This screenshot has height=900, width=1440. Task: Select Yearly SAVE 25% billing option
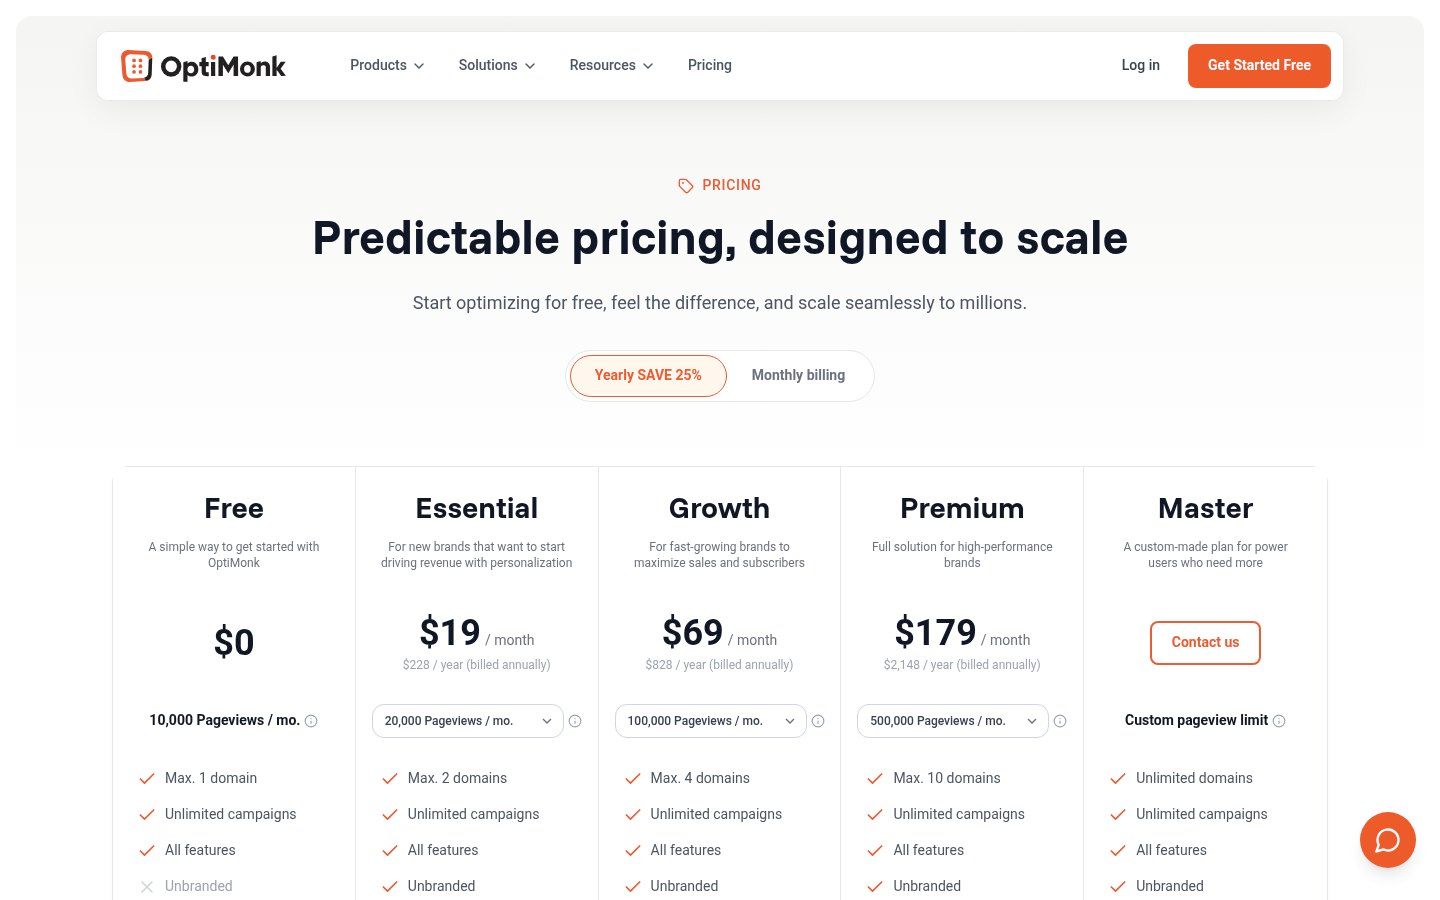click(x=647, y=375)
